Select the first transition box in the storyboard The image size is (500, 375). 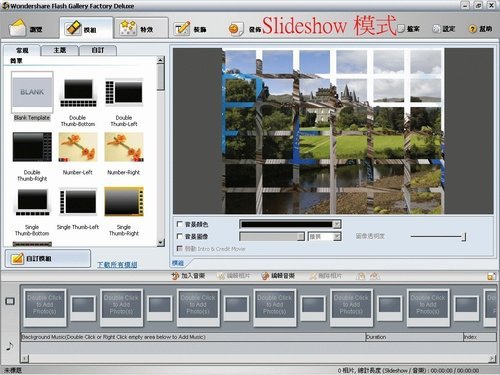tap(83, 308)
